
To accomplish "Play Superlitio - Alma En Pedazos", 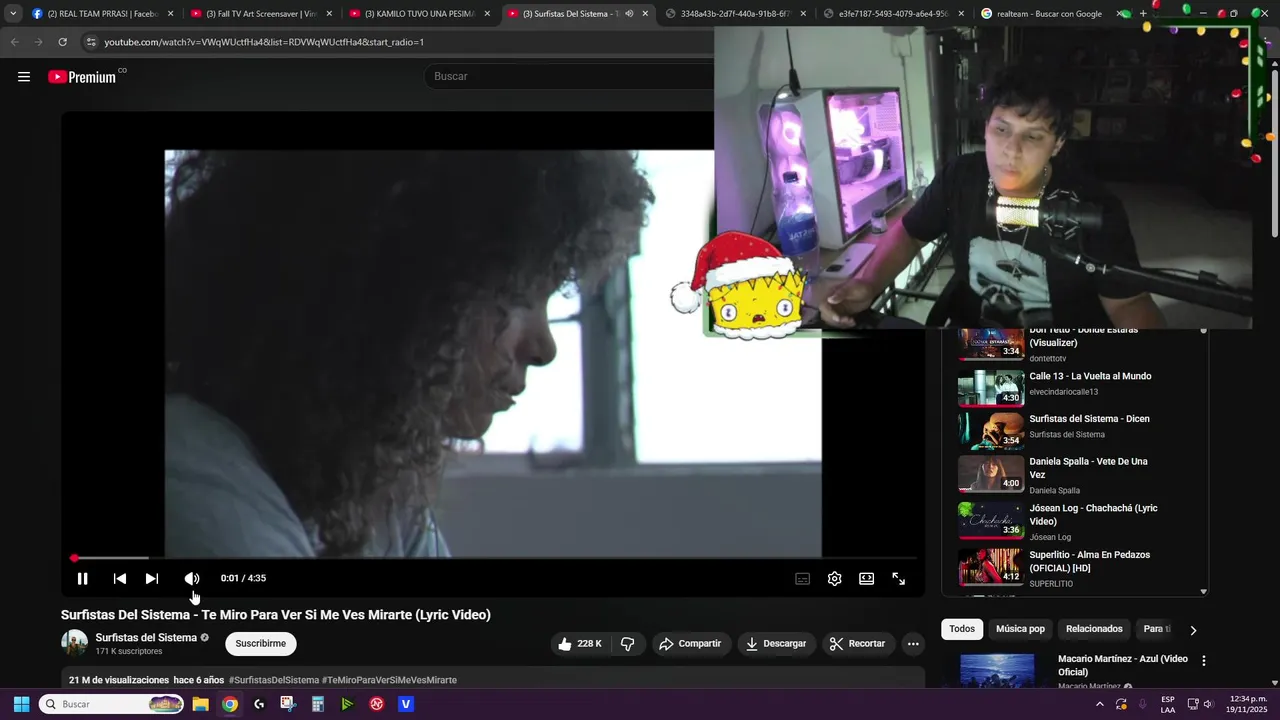I will [1089, 561].
